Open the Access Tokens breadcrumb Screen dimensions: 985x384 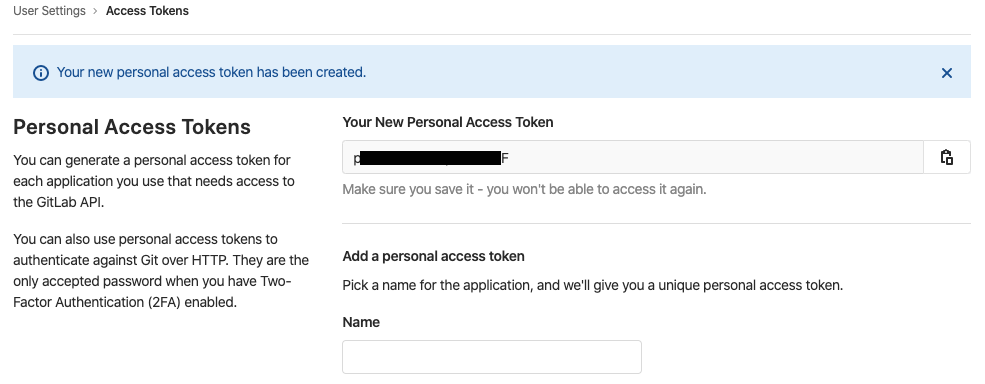click(147, 11)
